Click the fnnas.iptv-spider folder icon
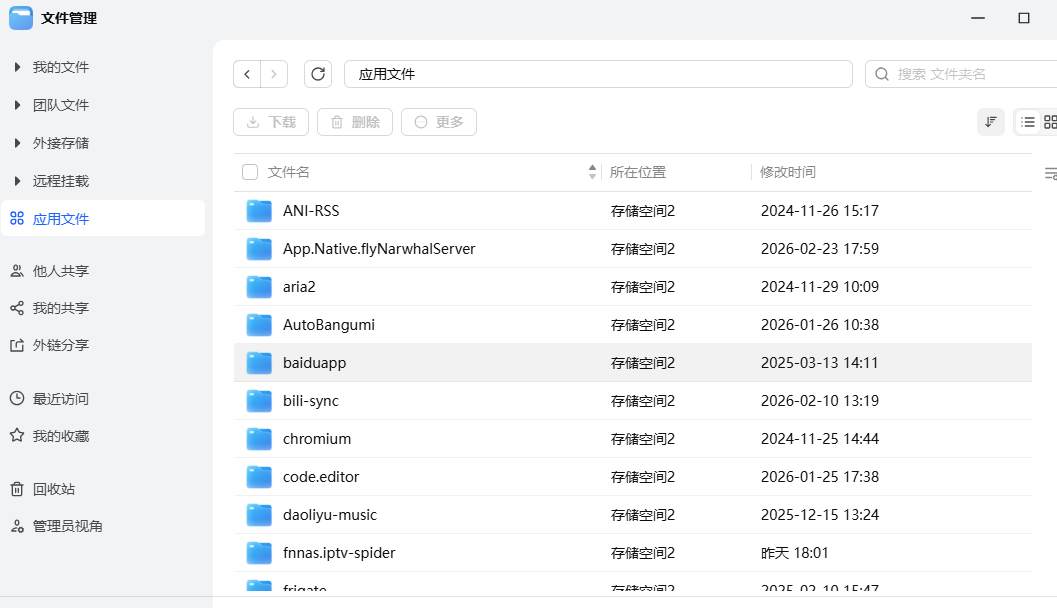This screenshot has height=608, width=1057. 259,553
